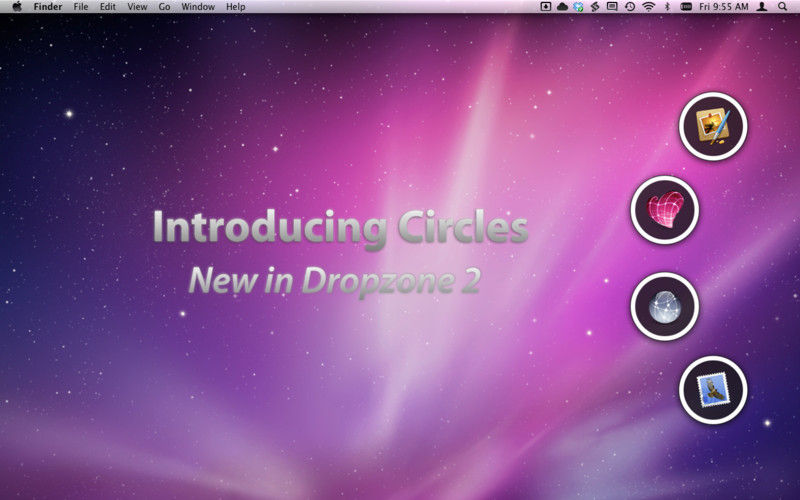Open Spotlight search magnifier

click(x=782, y=7)
